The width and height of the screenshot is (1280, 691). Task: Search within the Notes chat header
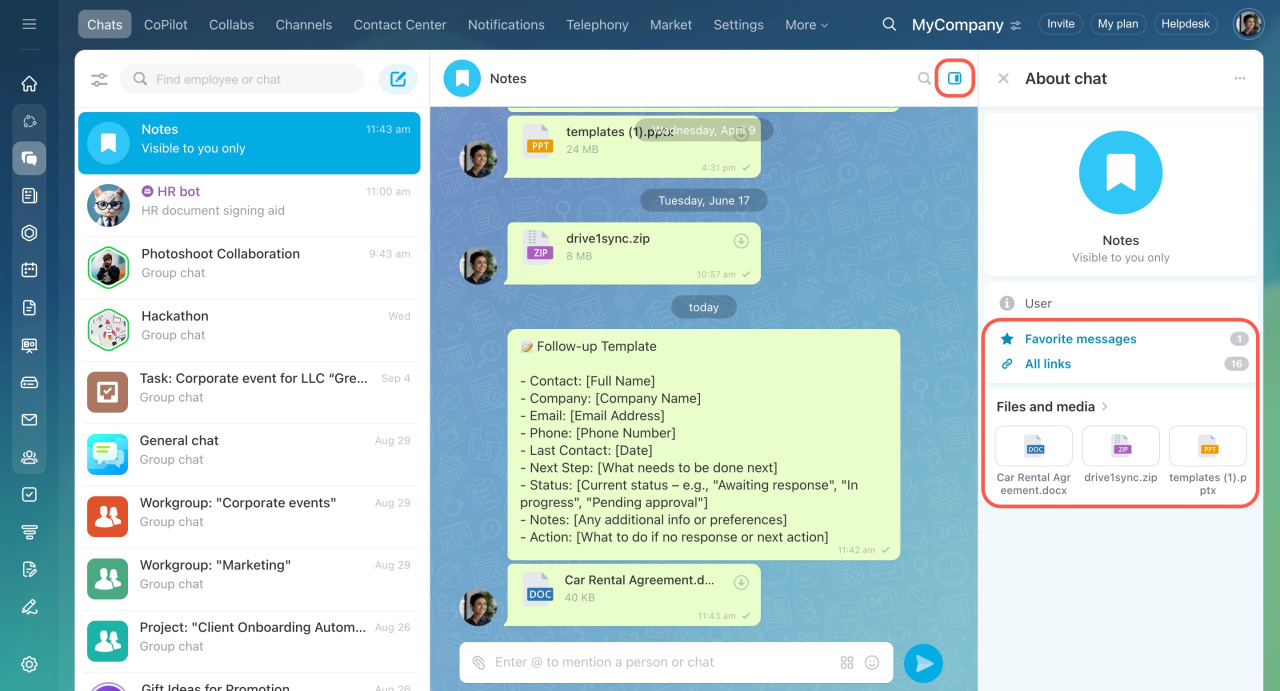point(924,78)
